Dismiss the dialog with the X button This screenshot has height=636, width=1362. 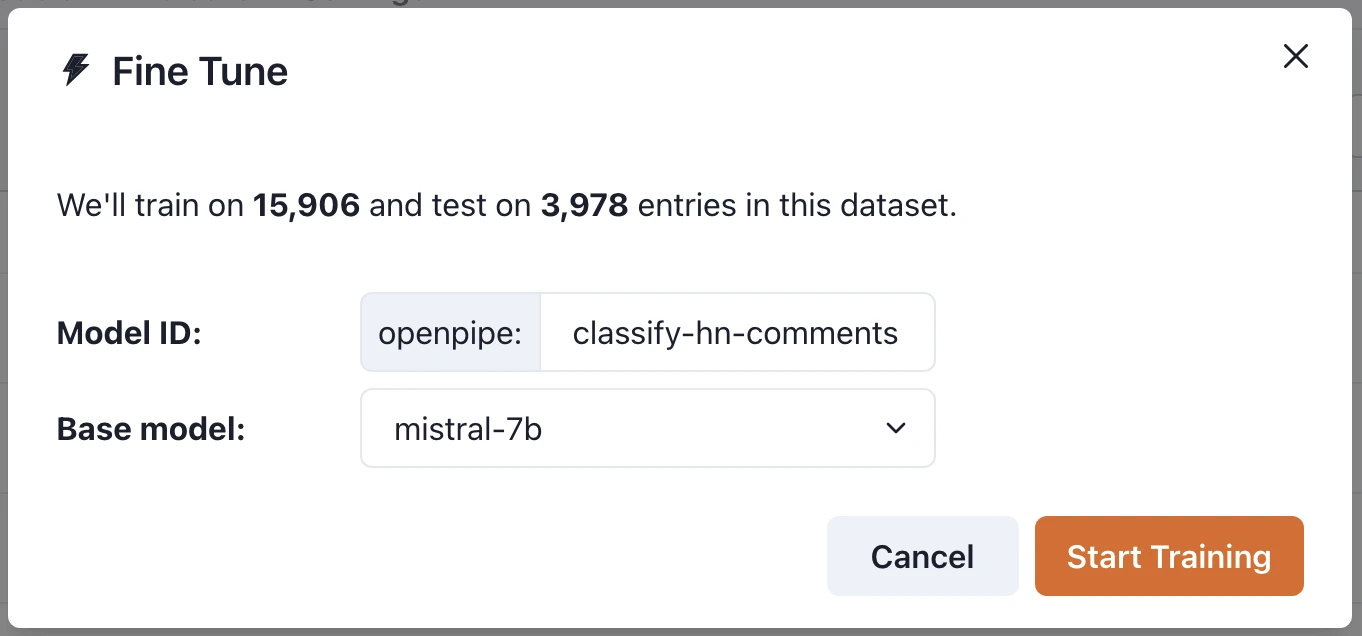click(1295, 56)
